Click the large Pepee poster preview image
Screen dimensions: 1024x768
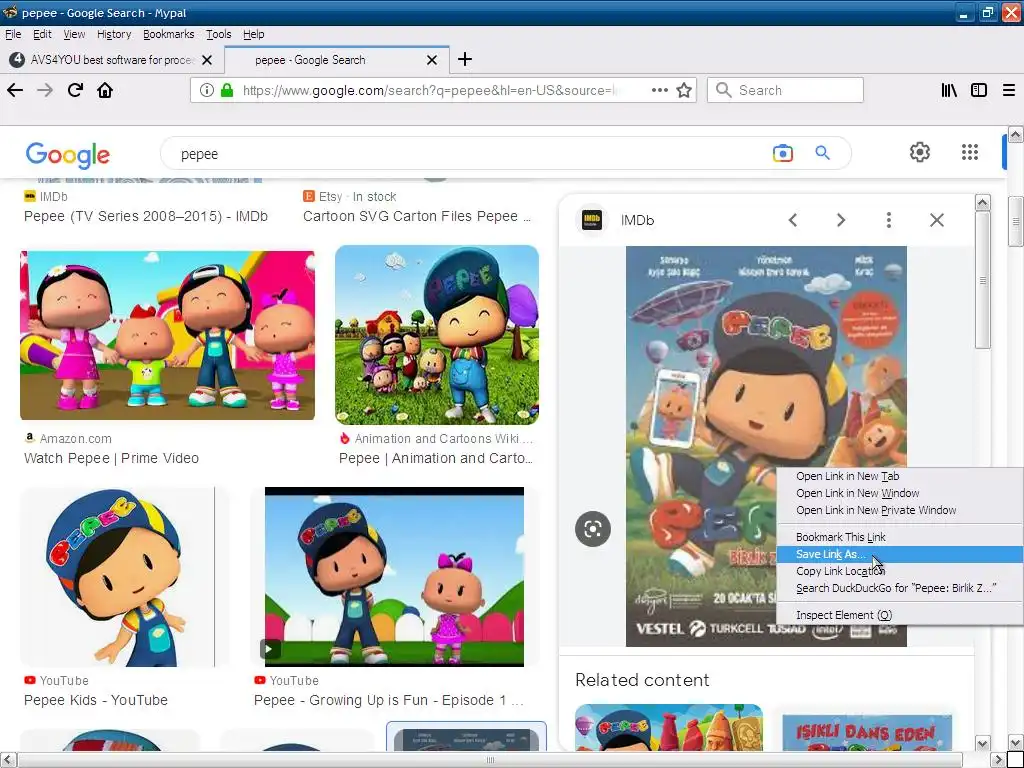766,446
